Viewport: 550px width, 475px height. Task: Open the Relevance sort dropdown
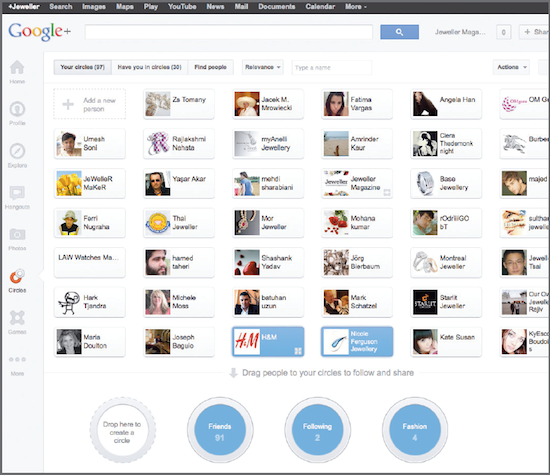click(x=263, y=67)
